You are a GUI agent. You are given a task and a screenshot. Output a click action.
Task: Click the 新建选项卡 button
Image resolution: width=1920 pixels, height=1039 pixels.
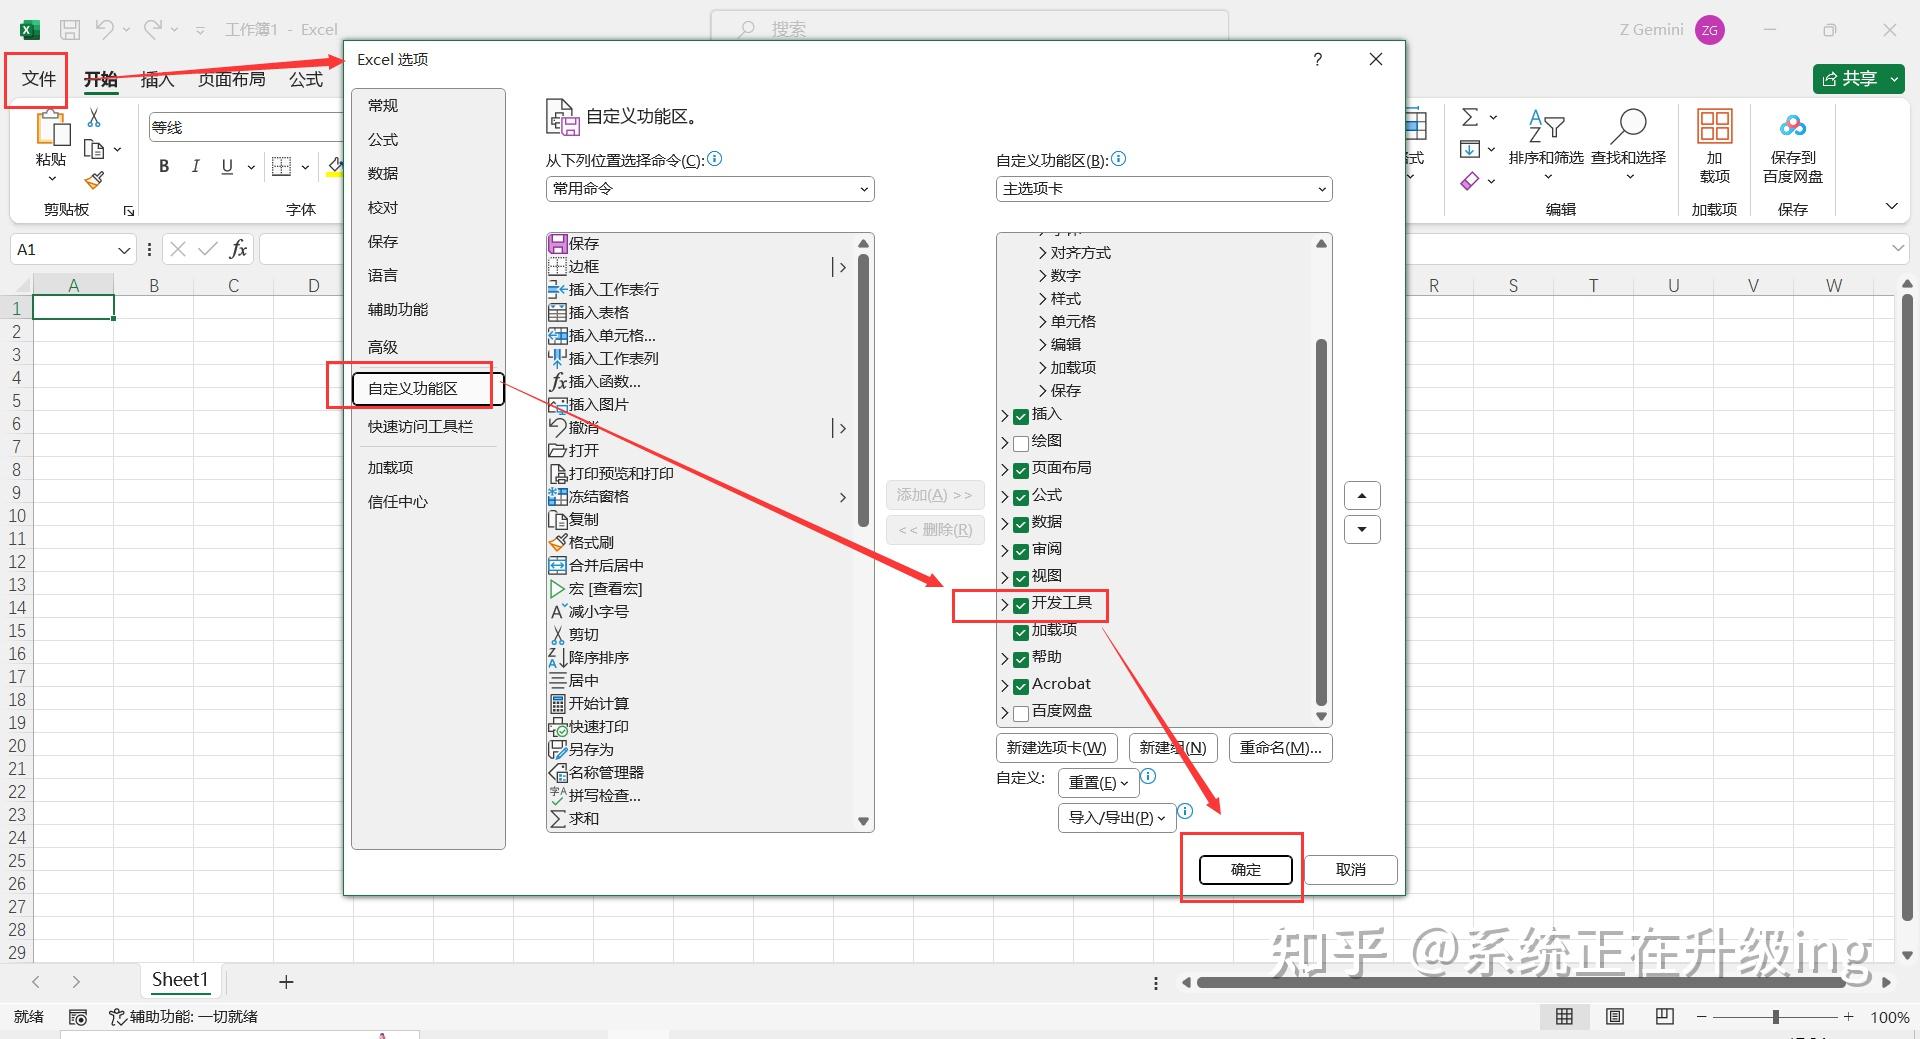pos(1056,748)
